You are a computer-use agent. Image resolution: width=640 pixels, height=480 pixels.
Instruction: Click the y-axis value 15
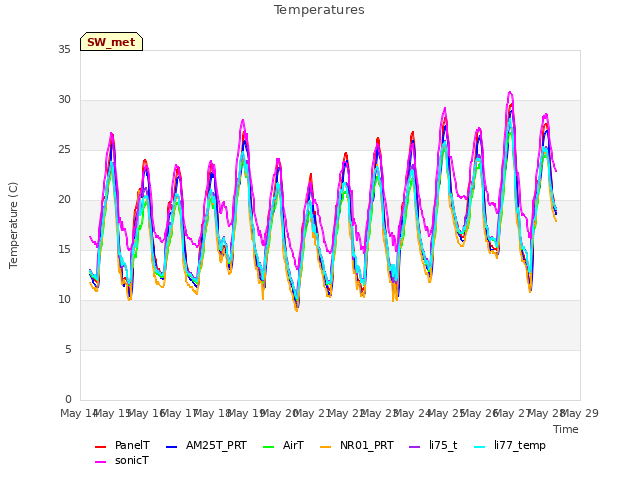tap(64, 249)
